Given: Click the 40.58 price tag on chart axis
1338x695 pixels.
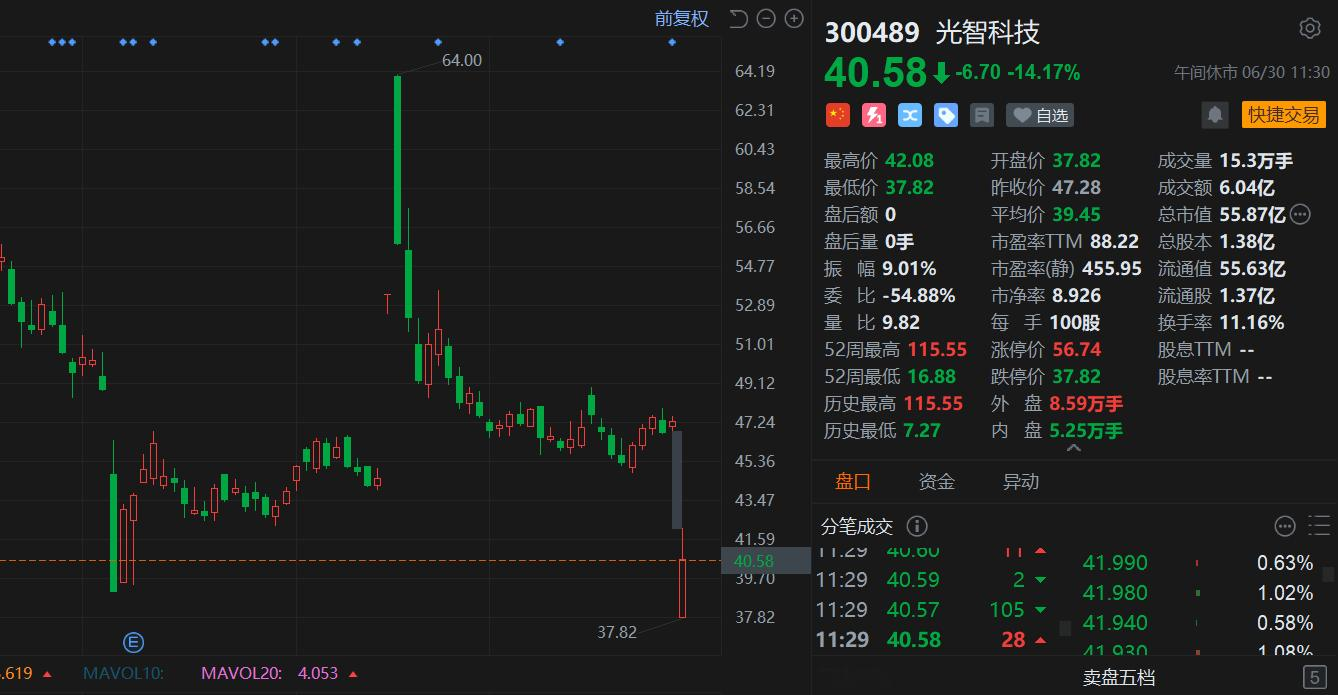Looking at the screenshot, I should click(x=765, y=561).
